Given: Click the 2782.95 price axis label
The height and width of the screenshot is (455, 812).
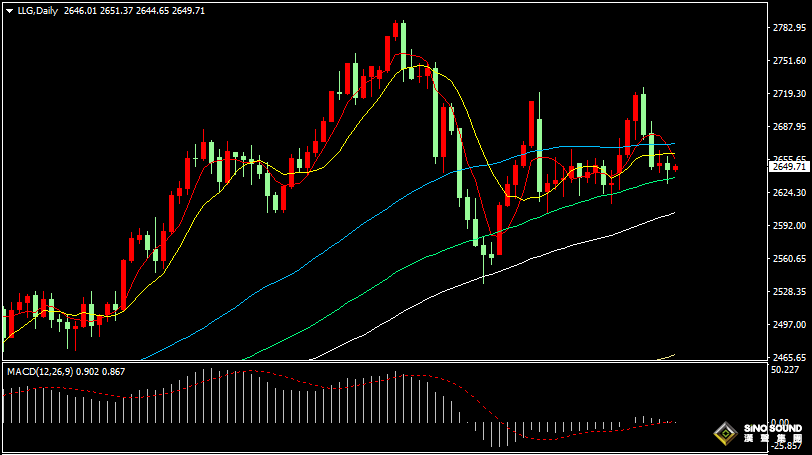Looking at the screenshot, I should tap(789, 27).
